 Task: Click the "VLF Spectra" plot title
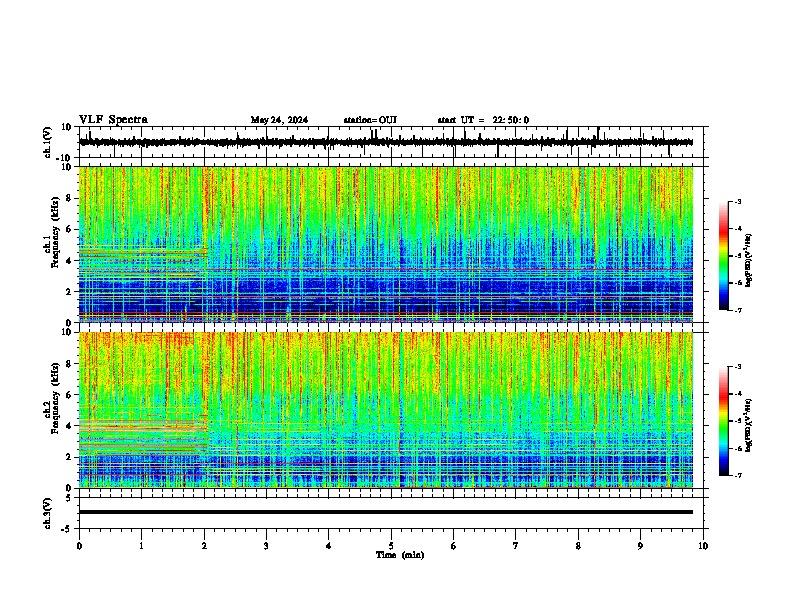coord(113,120)
